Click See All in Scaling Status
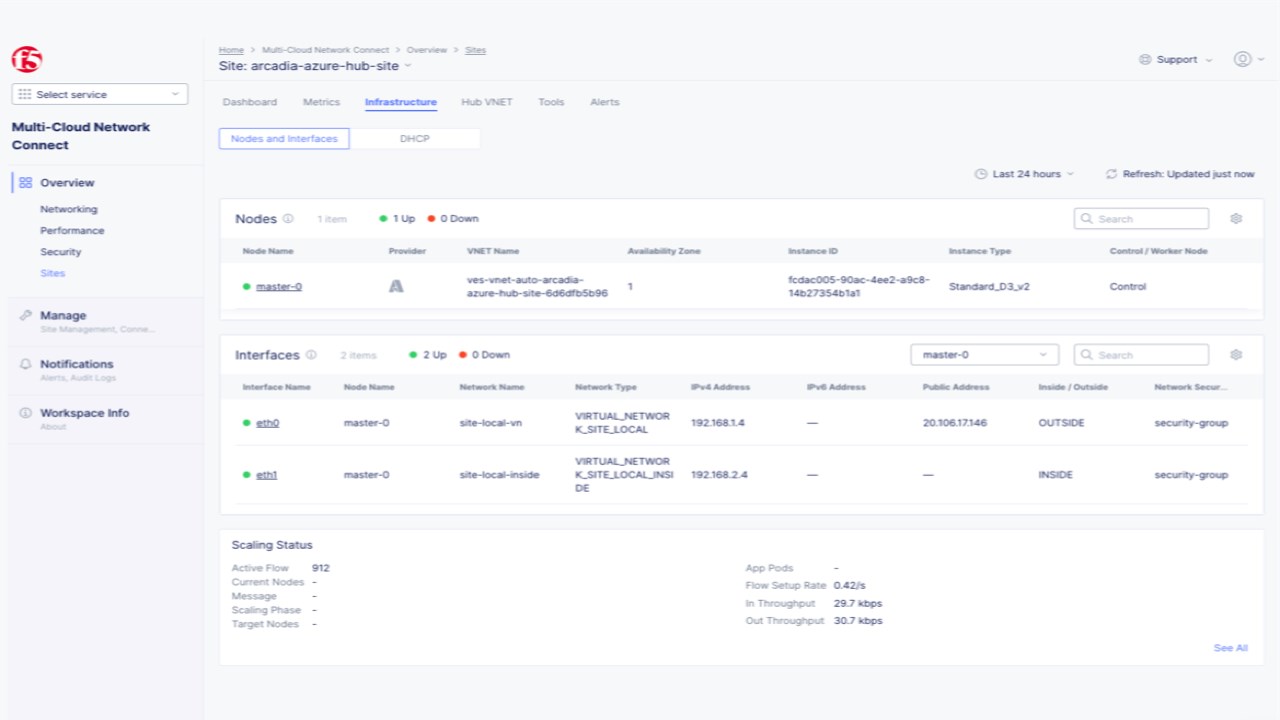The width and height of the screenshot is (1280, 720). point(1231,648)
